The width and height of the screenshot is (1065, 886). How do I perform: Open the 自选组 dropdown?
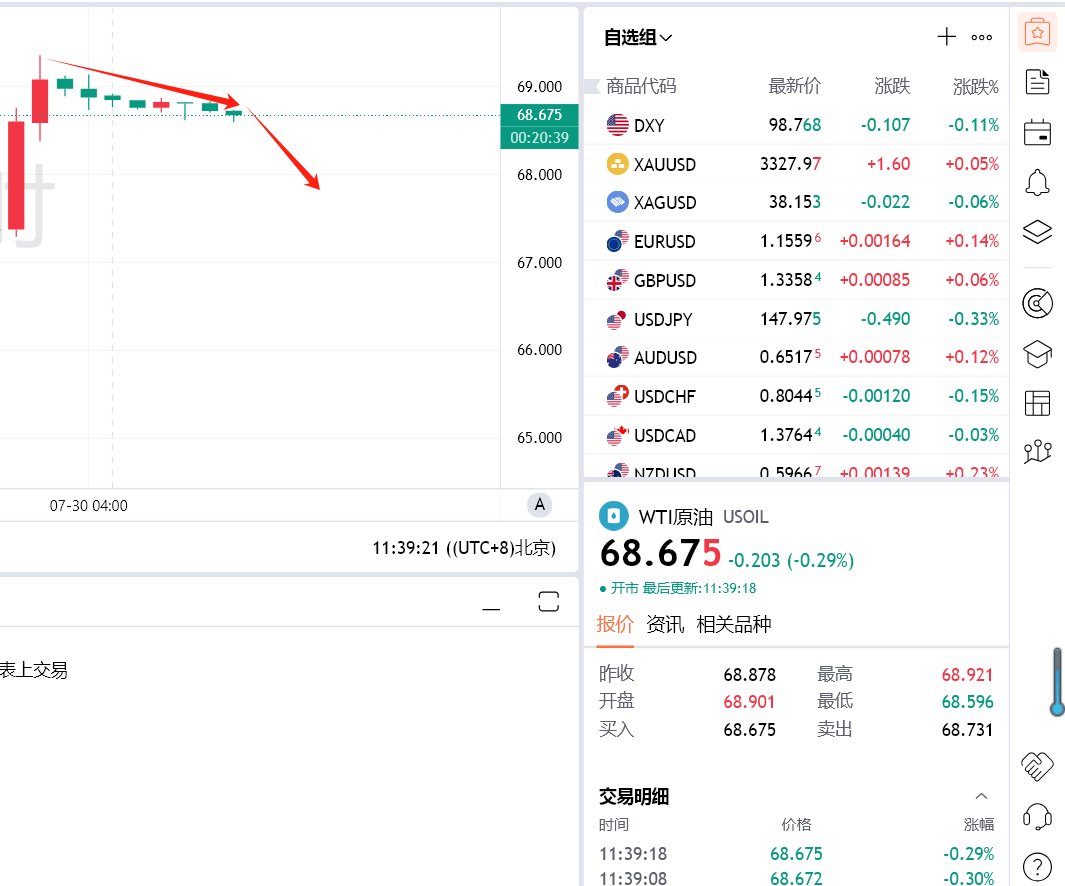coord(637,36)
